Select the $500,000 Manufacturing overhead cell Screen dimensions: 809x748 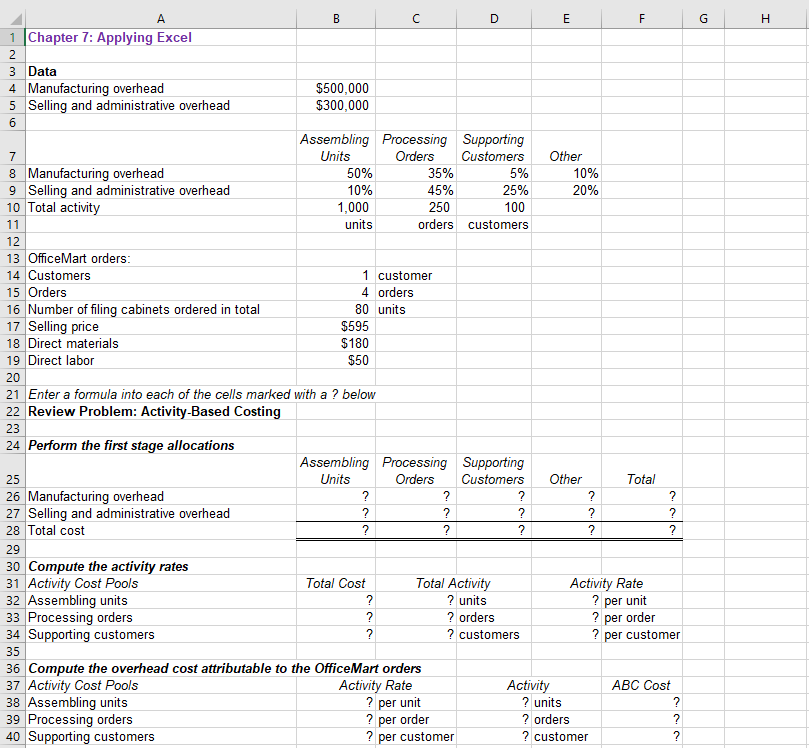pyautogui.click(x=335, y=88)
